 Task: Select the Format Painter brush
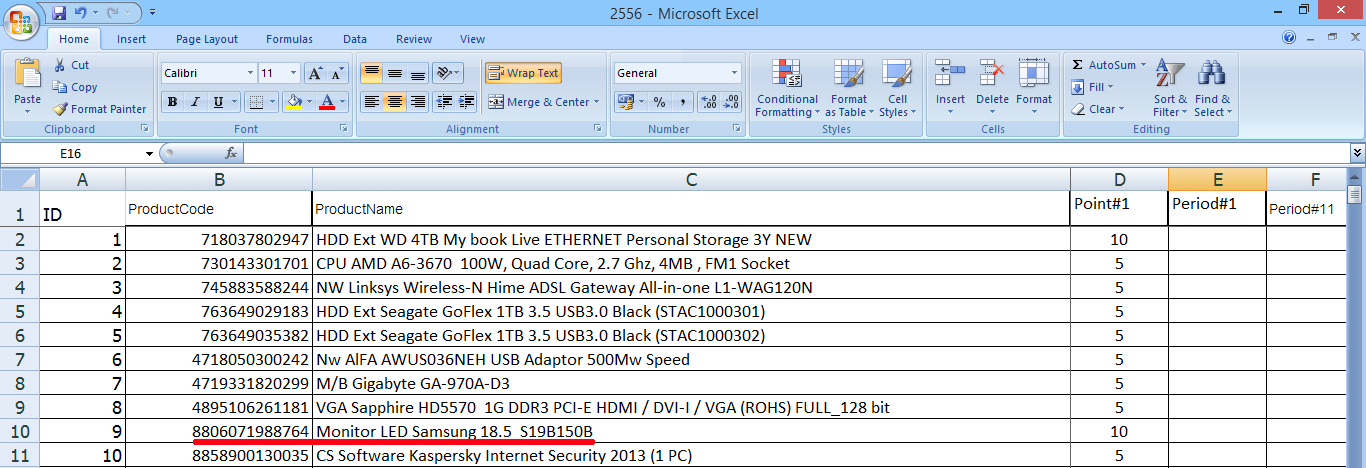tap(60, 109)
